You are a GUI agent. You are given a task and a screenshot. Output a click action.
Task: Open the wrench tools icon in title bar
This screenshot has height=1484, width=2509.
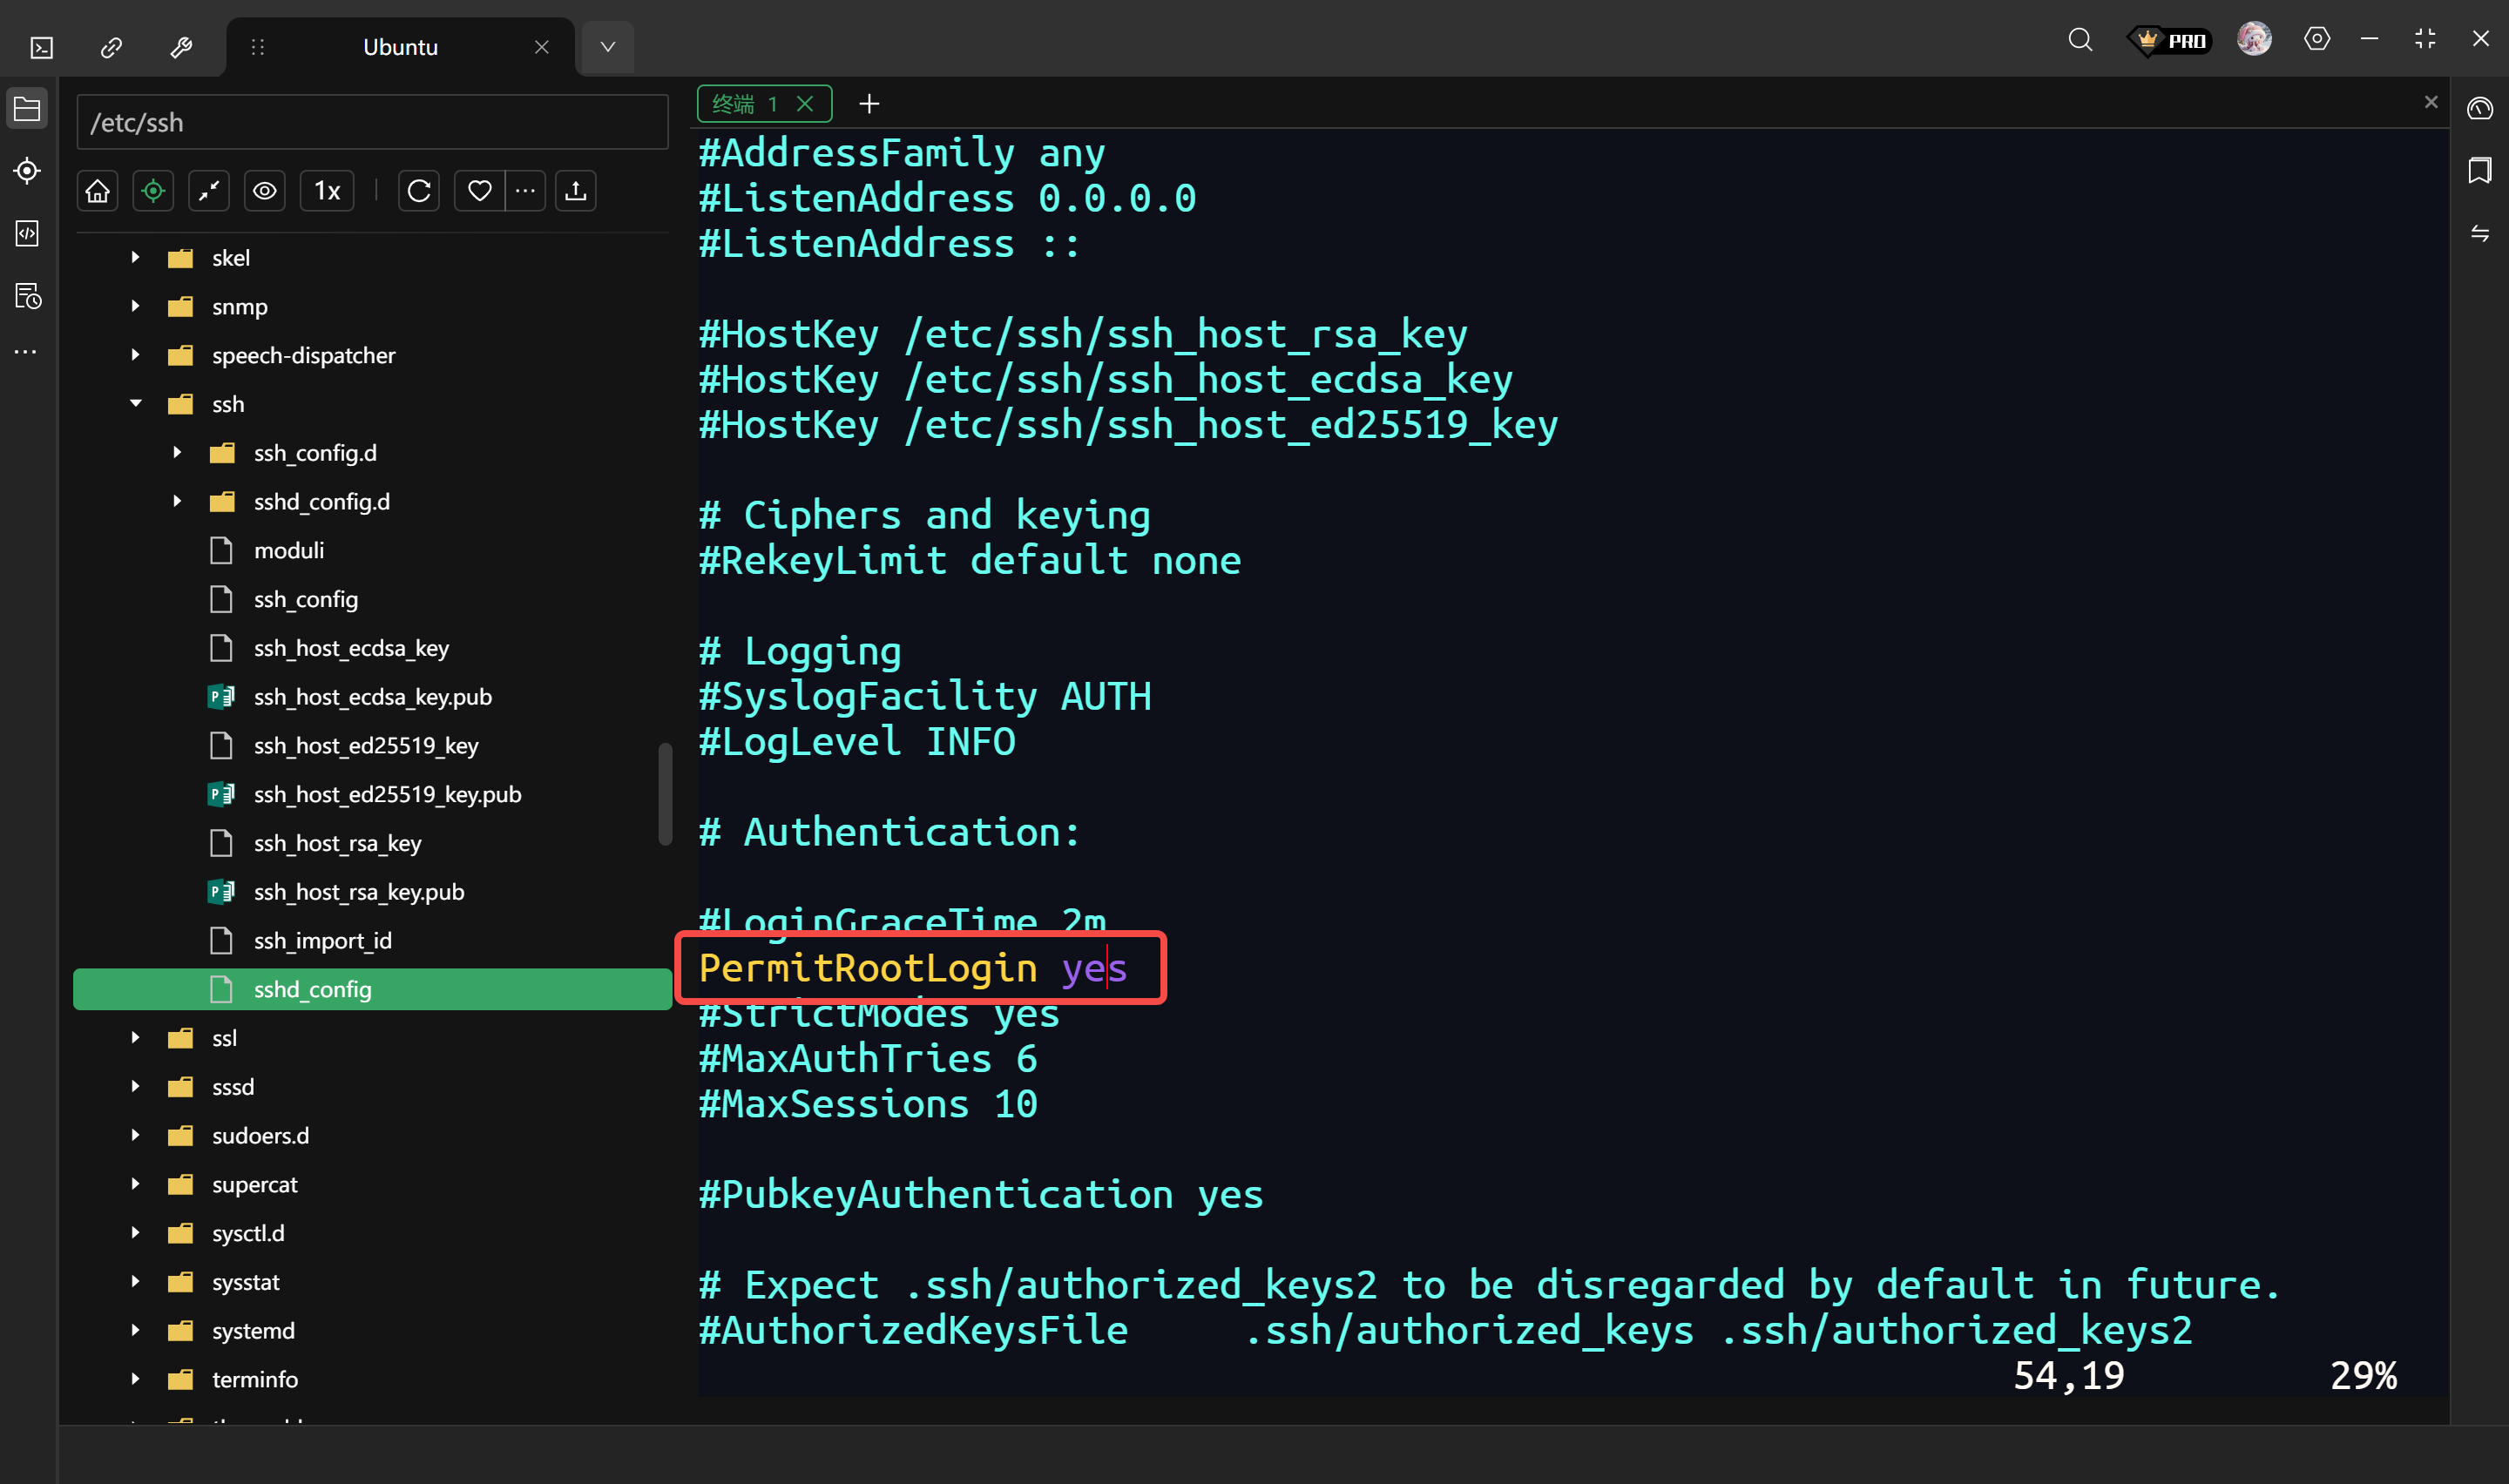181,47
